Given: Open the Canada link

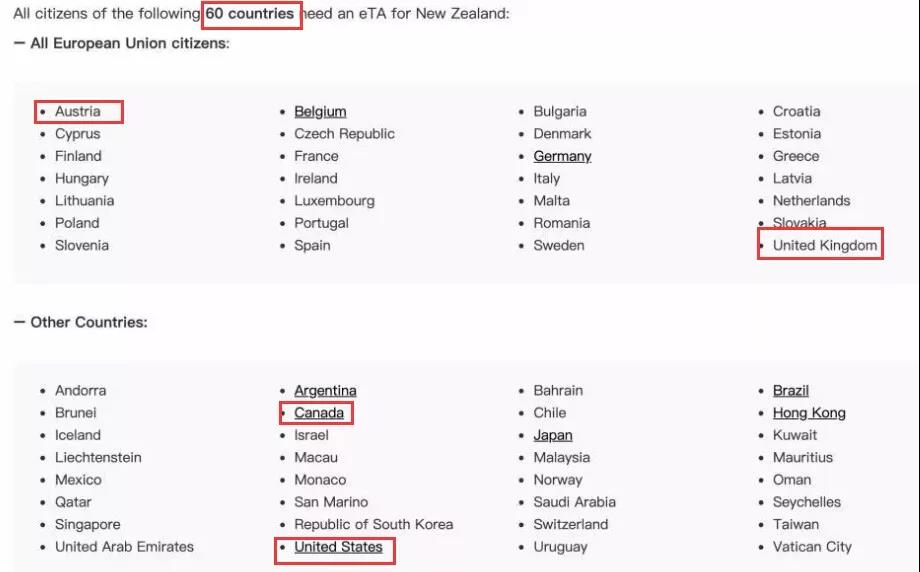Looking at the screenshot, I should tap(319, 413).
